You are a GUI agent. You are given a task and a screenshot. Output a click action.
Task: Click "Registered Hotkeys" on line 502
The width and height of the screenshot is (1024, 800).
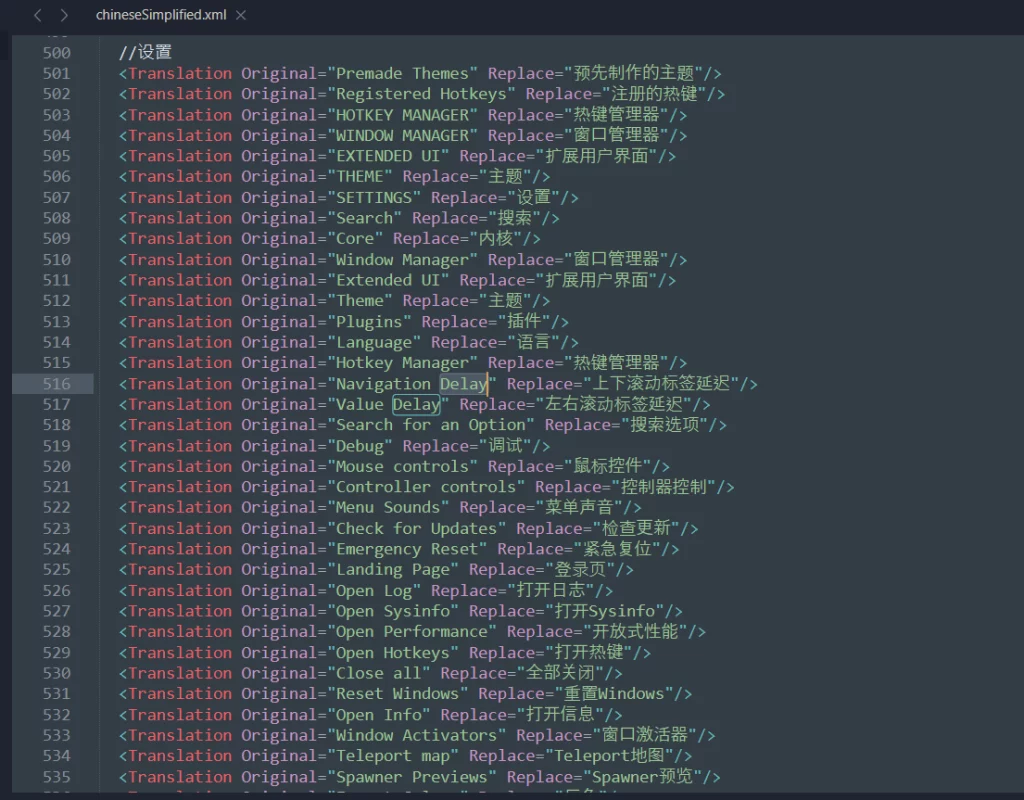(421, 94)
